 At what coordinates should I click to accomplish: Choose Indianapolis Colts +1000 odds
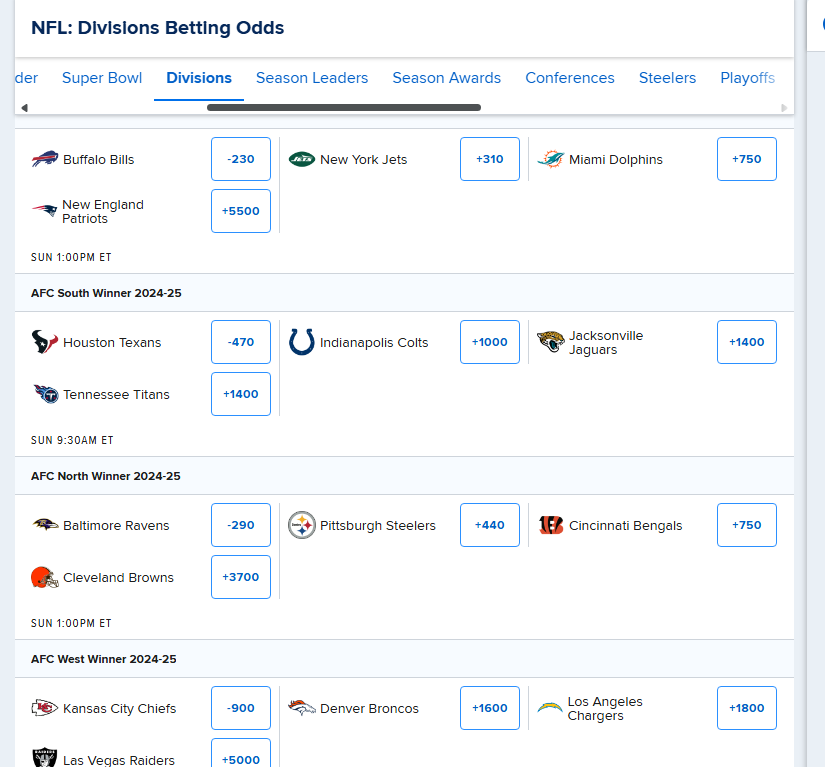coord(490,342)
